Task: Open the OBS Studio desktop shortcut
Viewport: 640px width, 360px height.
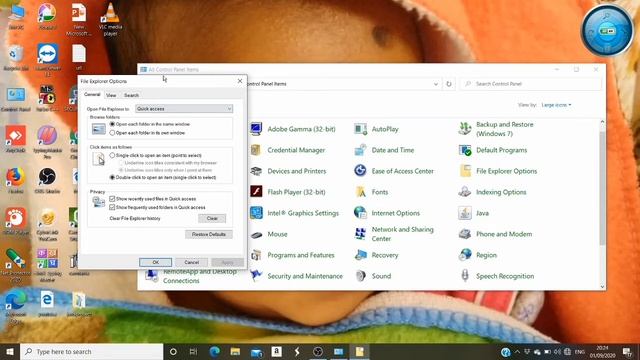Action: pos(47,180)
